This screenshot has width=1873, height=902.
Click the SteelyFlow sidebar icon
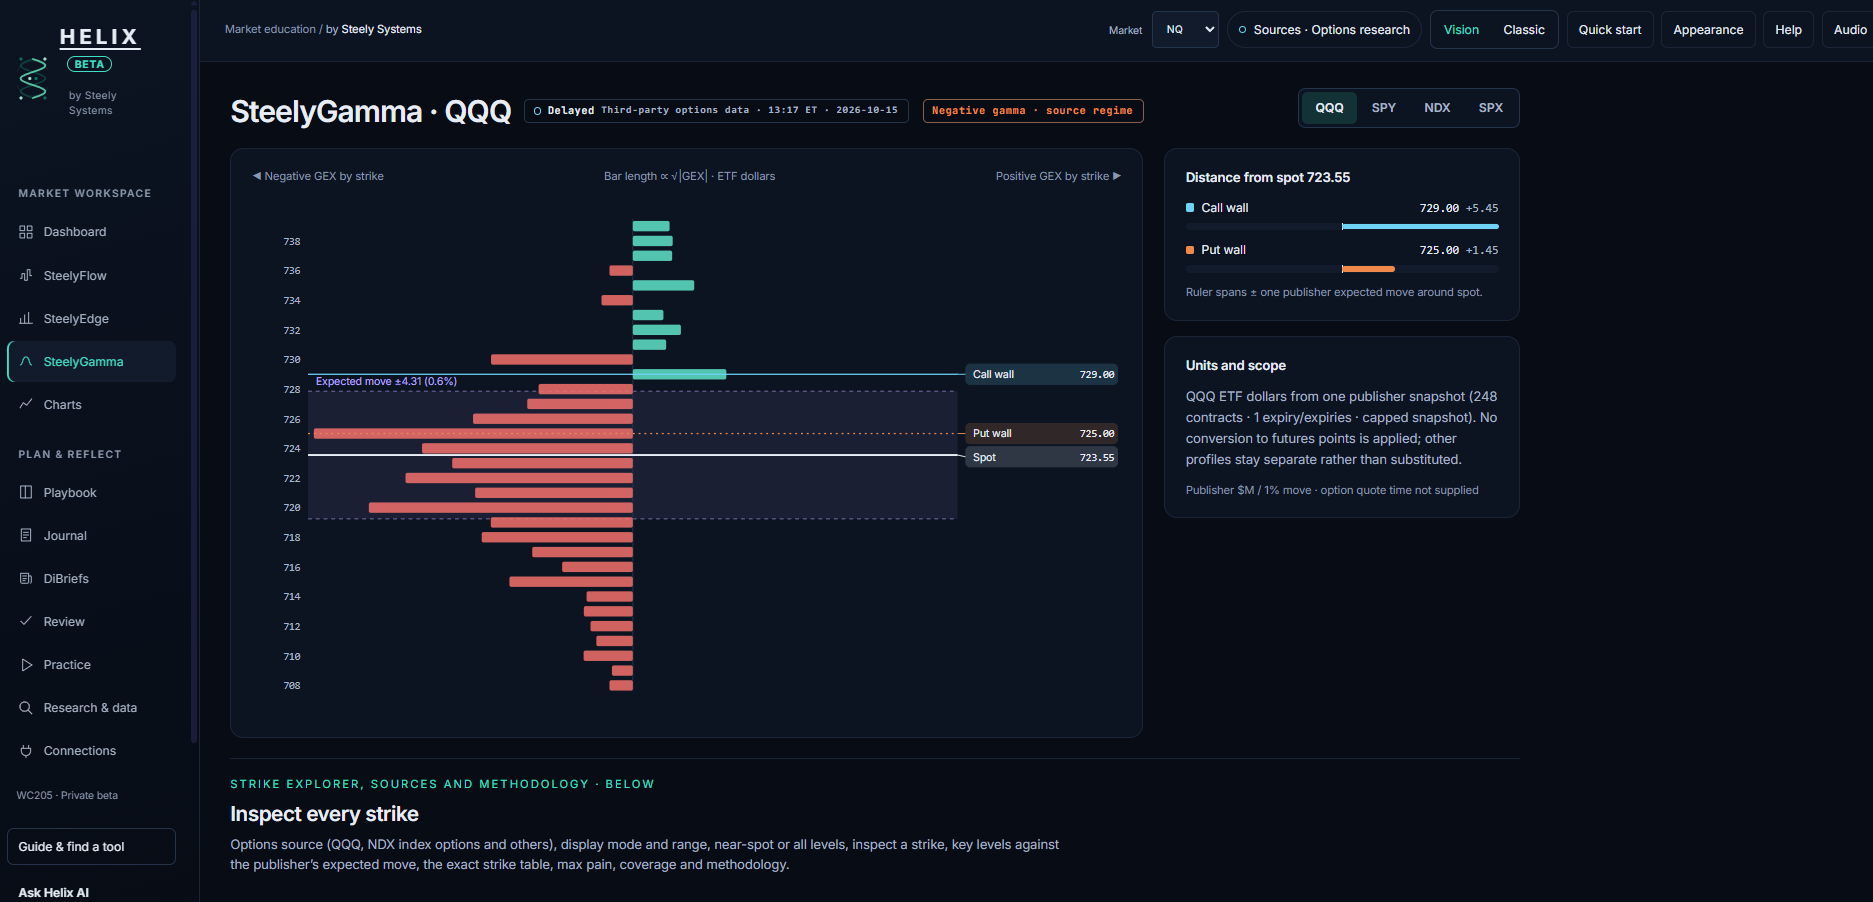click(26, 275)
